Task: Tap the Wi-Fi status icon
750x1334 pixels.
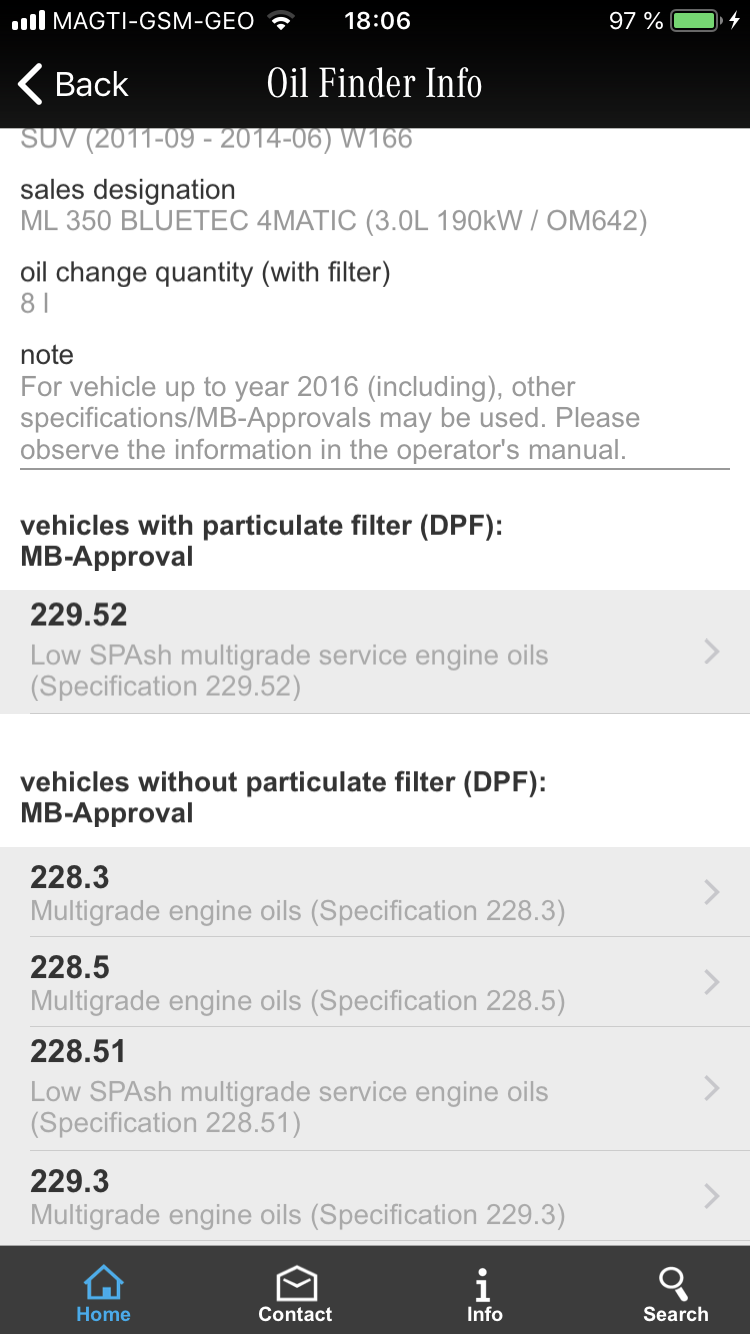Action: (x=283, y=21)
